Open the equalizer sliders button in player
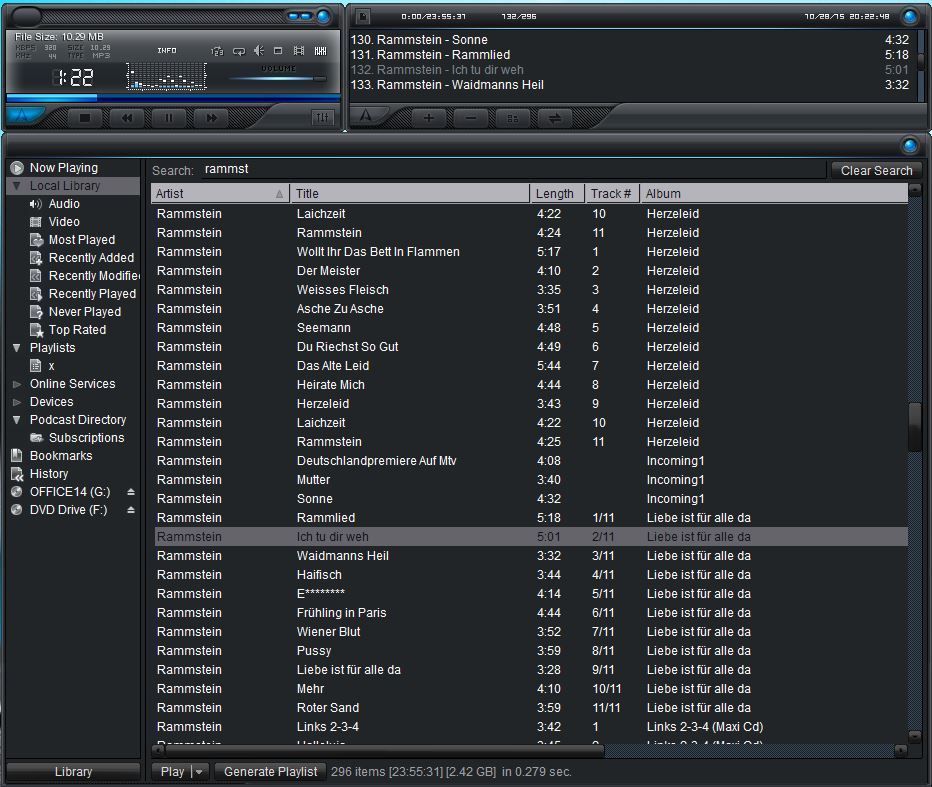The image size is (932, 787). [x=322, y=118]
